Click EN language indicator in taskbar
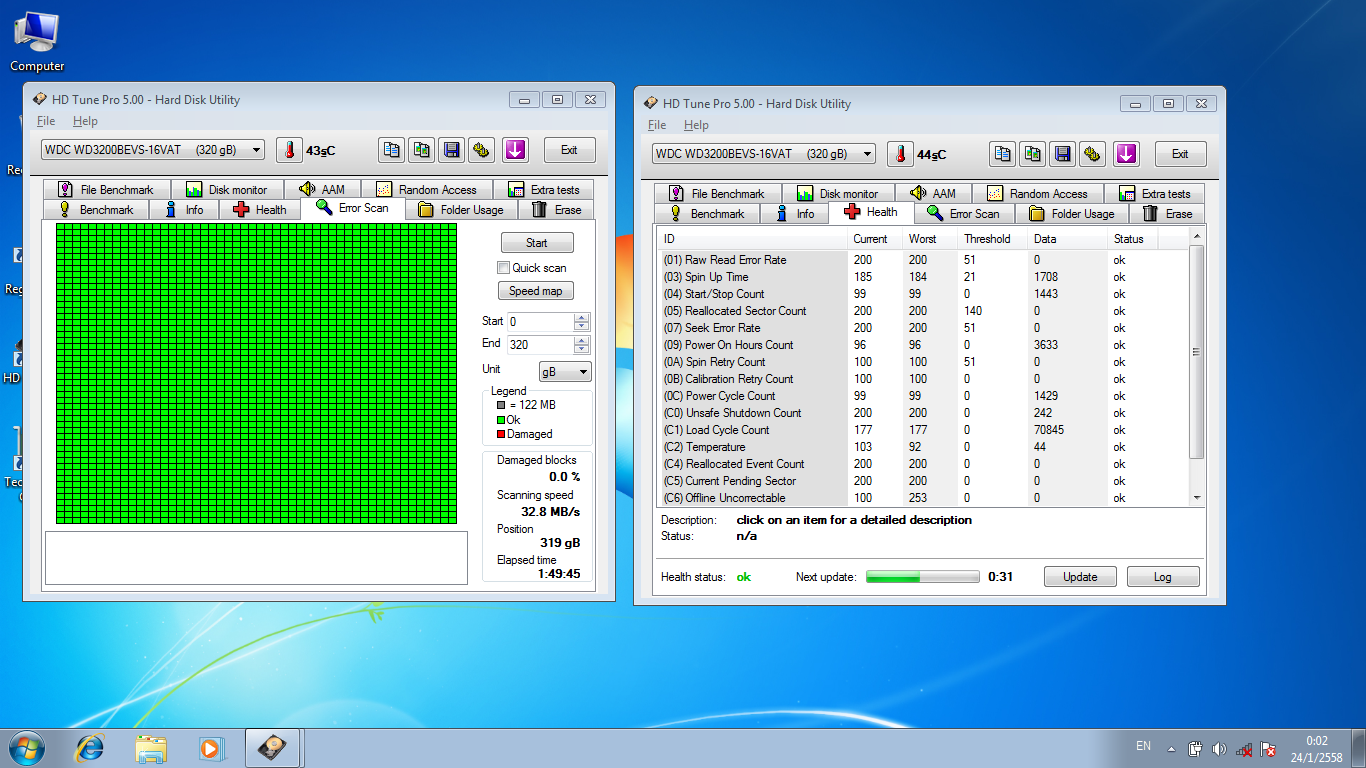The image size is (1366, 768). pos(1143,746)
